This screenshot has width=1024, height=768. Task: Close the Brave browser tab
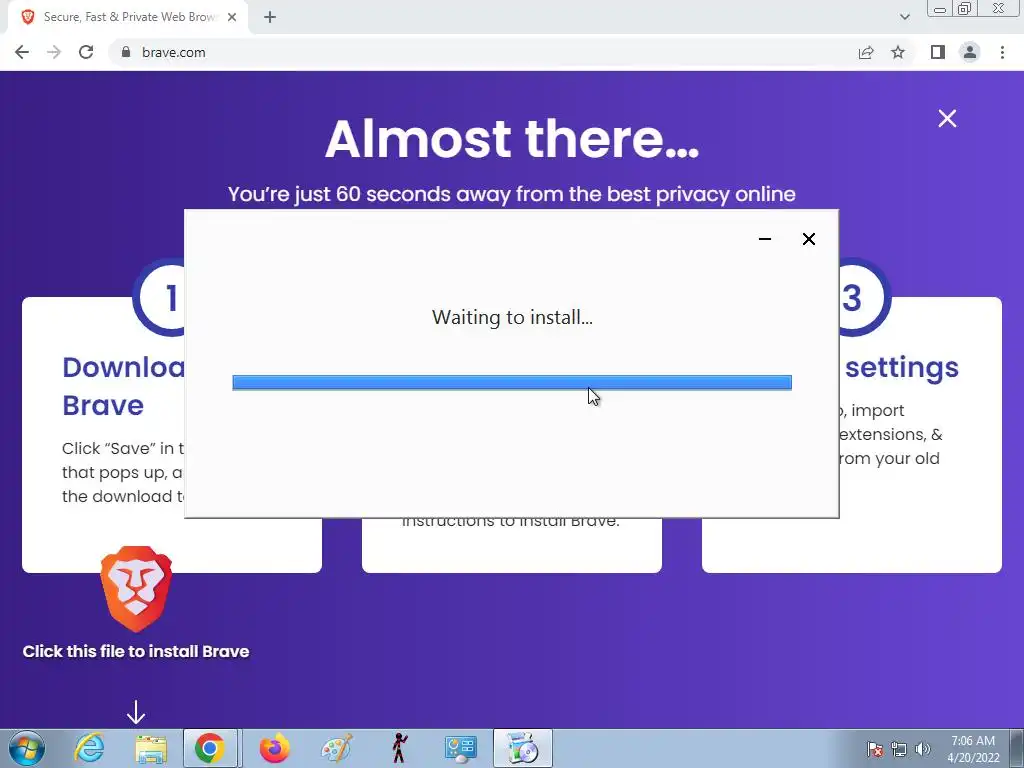[x=232, y=17]
